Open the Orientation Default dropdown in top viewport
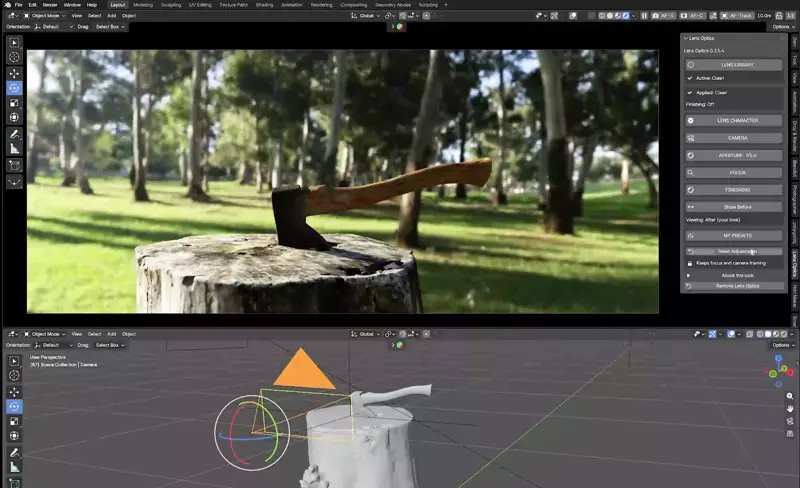 (54, 27)
